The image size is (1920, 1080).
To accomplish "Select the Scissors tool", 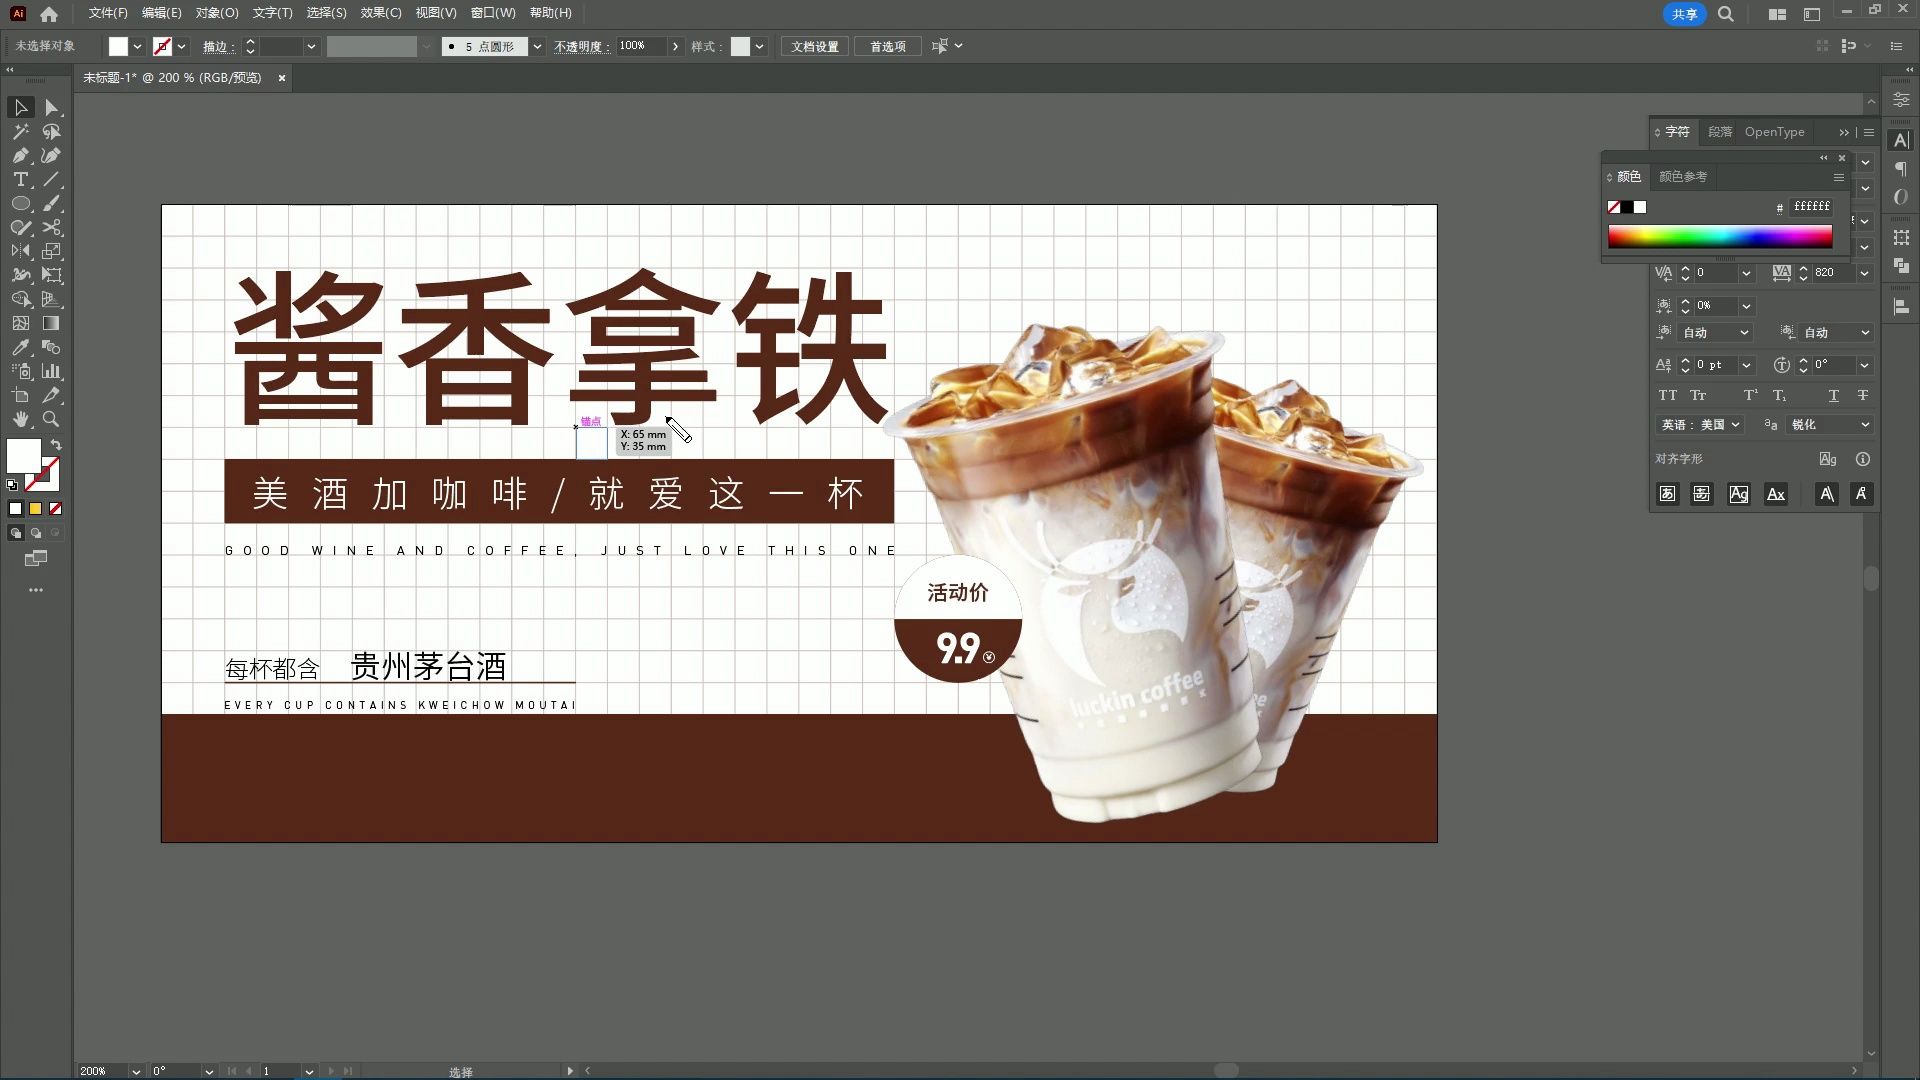I will 52,227.
